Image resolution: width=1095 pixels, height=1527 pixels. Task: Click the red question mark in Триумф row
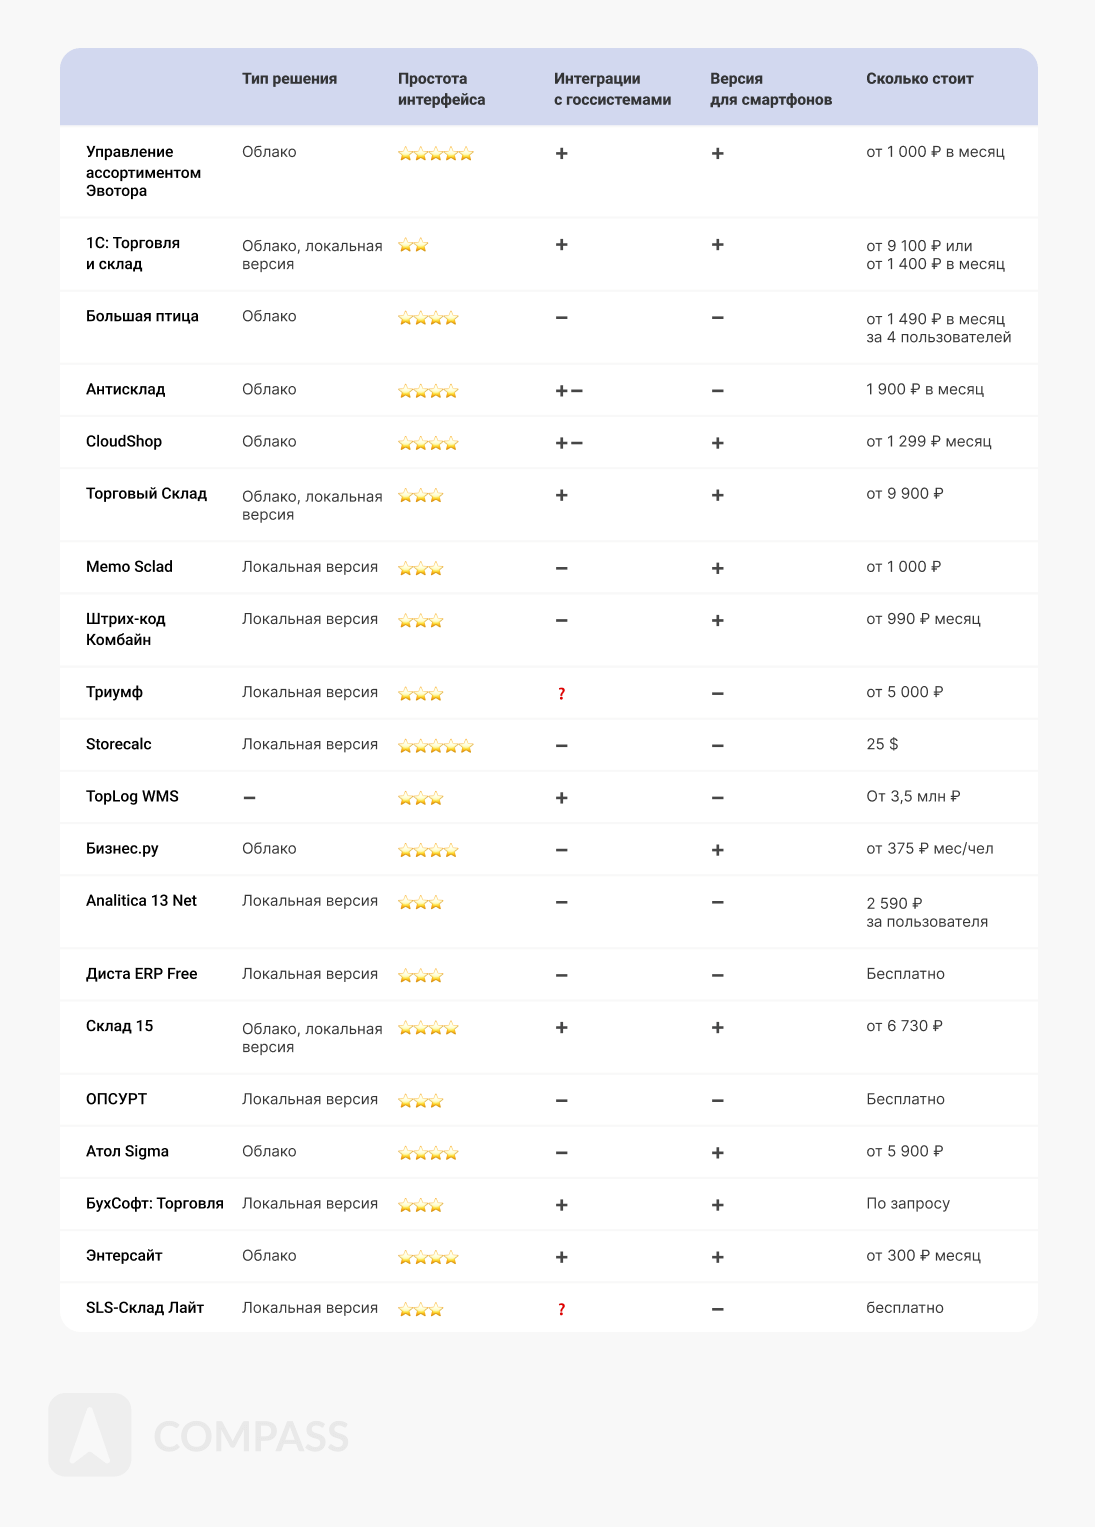(x=561, y=694)
